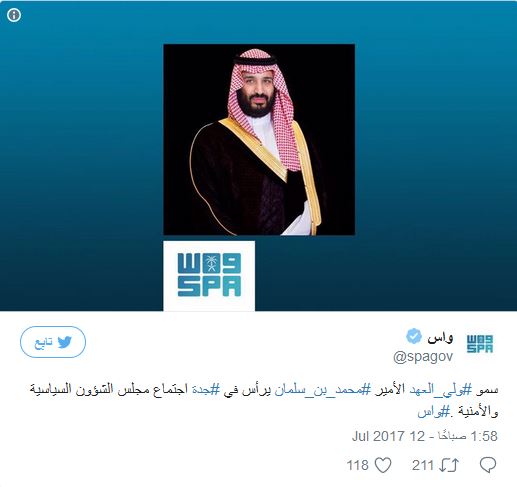Retweet using the retweet arrows icon
Screen dimensions: 517x487
pos(449,465)
